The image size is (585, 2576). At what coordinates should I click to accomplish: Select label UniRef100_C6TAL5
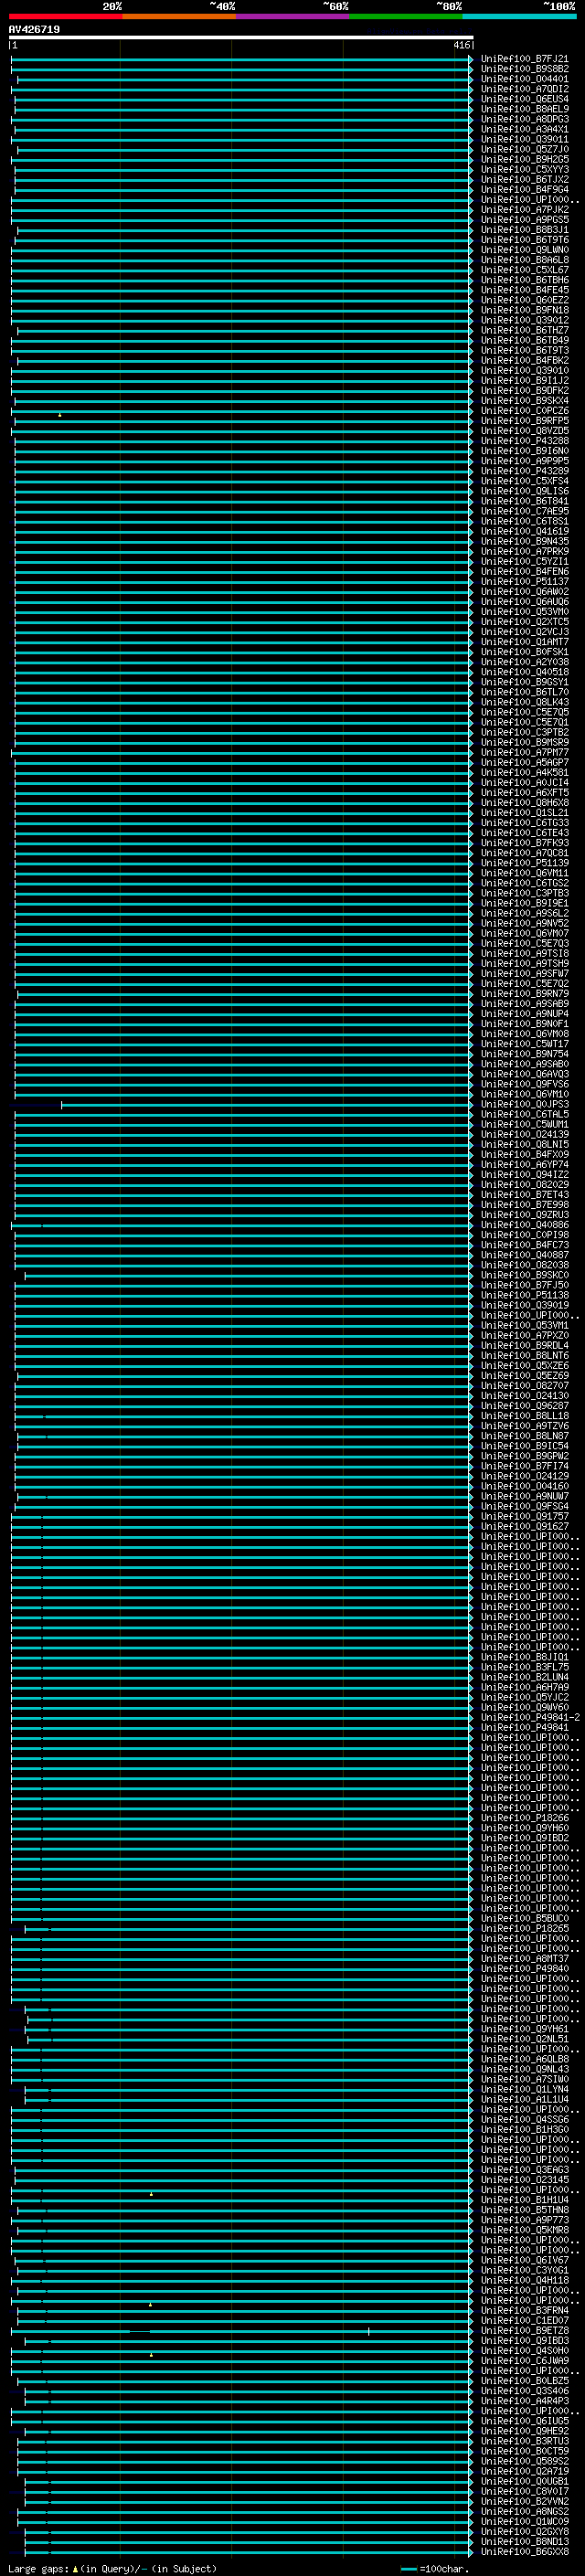point(524,1114)
